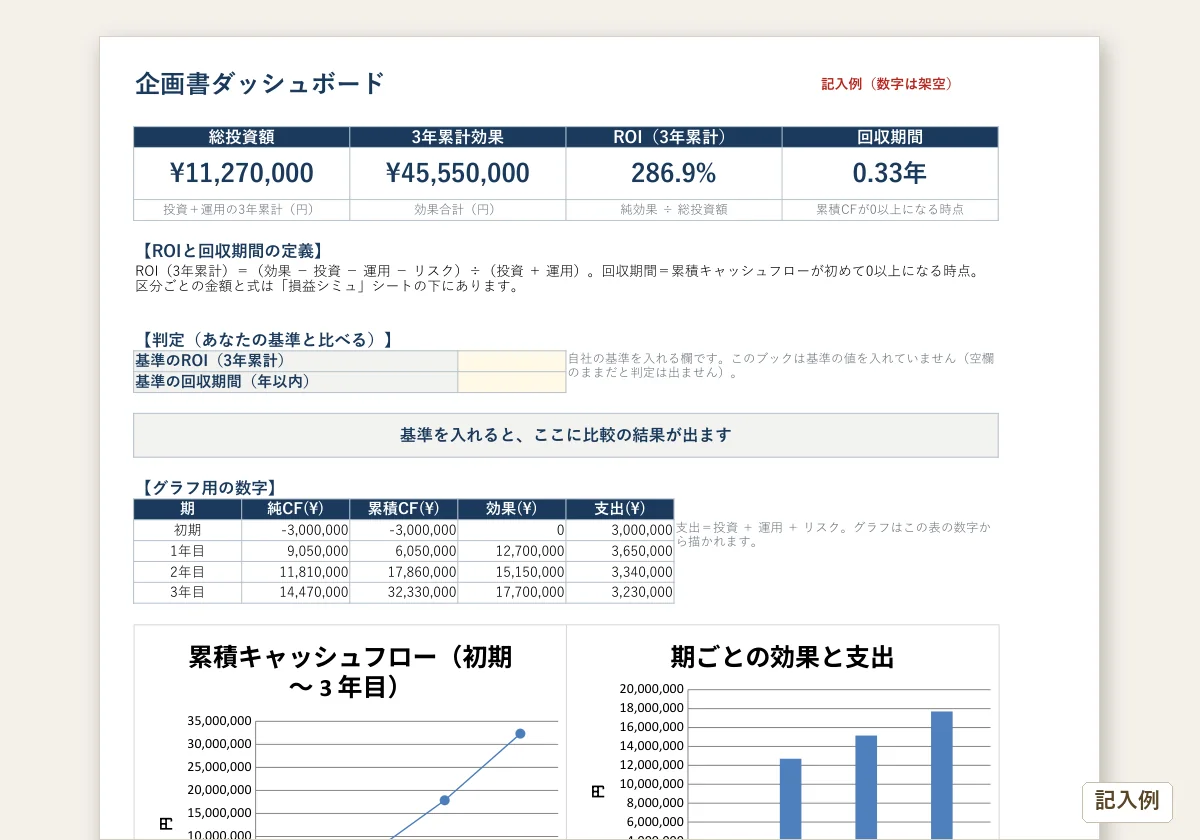Click the 純効果 ÷ 総投資額 caption
The height and width of the screenshot is (840, 1200).
coord(674,210)
